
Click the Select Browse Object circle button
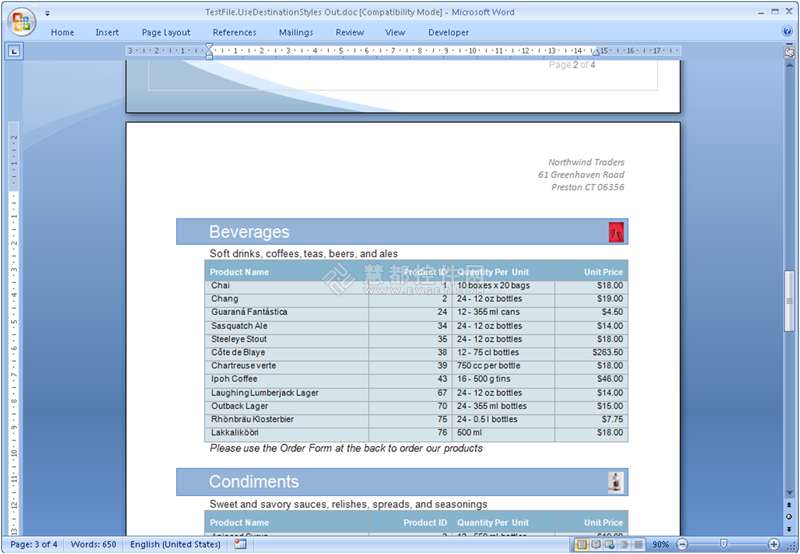coord(789,517)
